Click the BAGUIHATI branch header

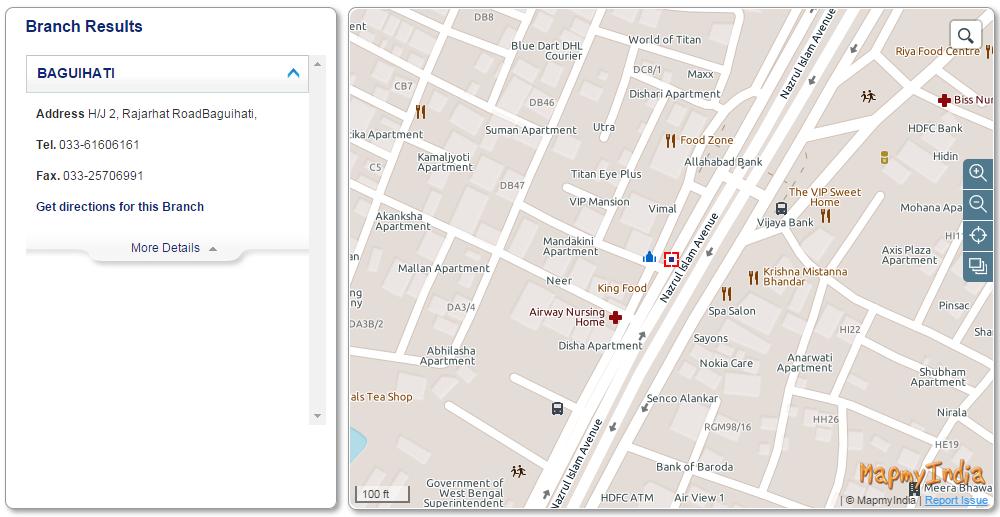[x=76, y=73]
